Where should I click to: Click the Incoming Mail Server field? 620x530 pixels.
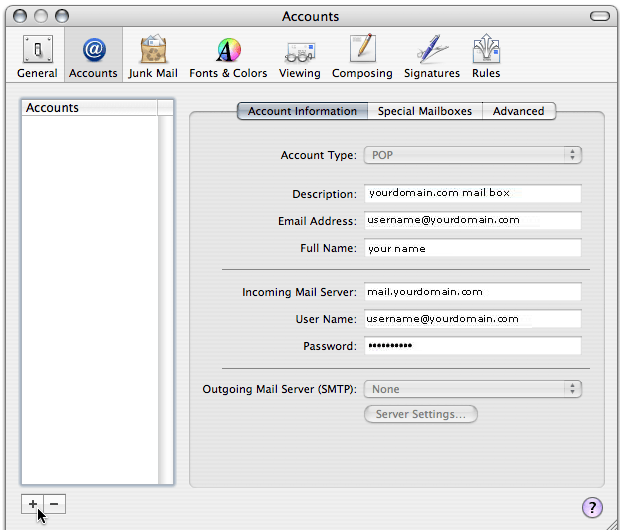tap(472, 292)
